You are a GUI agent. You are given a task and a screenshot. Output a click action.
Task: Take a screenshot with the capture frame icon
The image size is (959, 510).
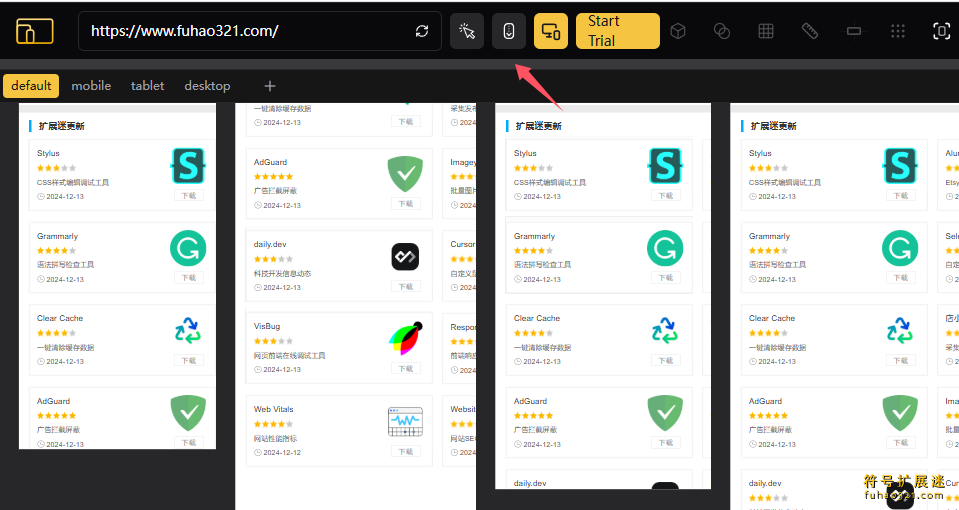click(x=941, y=31)
